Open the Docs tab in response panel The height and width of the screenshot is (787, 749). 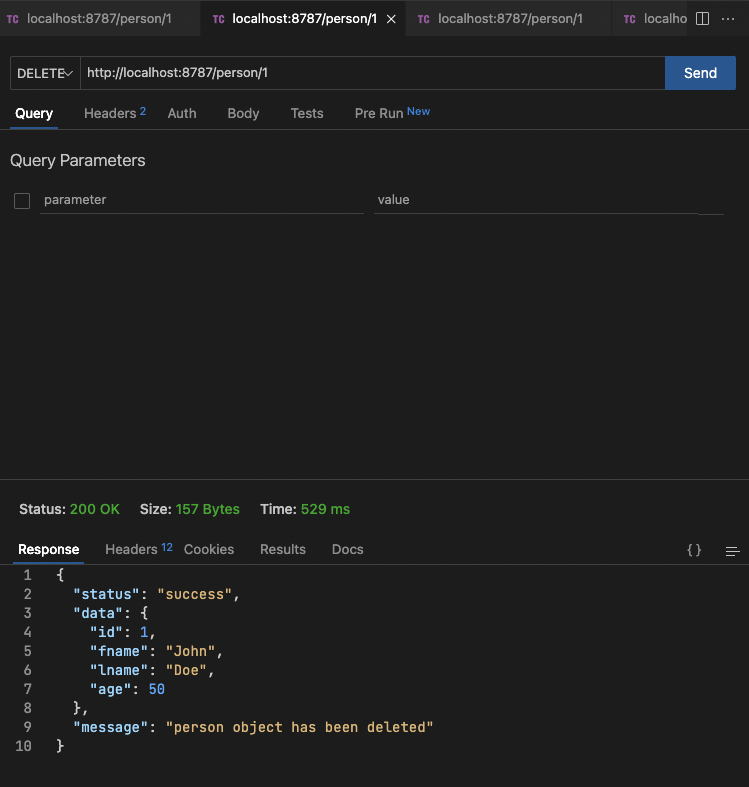click(348, 549)
